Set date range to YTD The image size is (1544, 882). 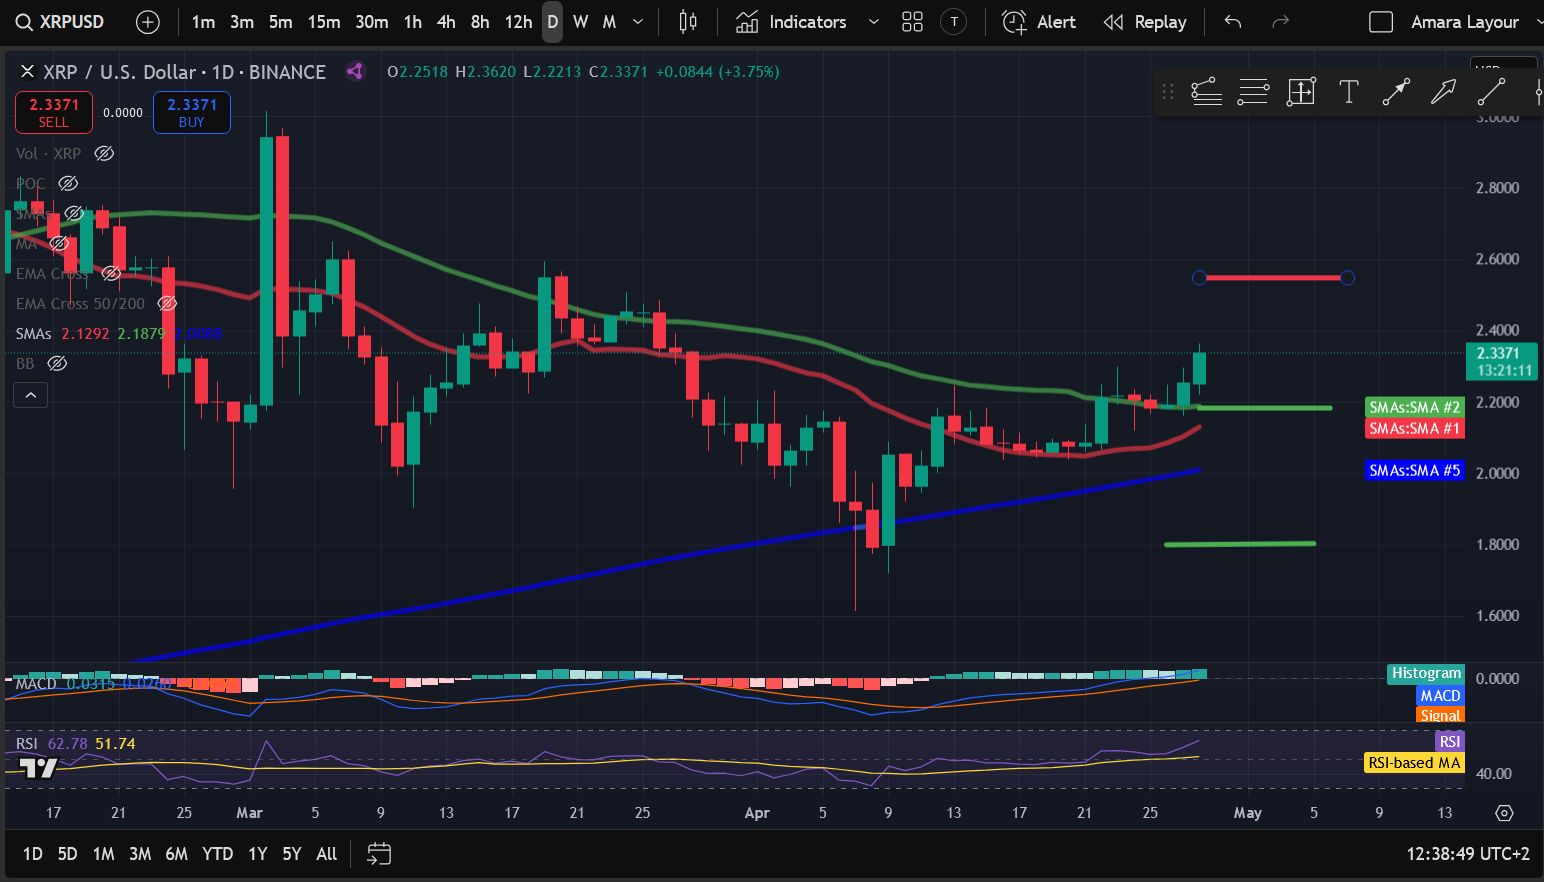[x=217, y=854]
